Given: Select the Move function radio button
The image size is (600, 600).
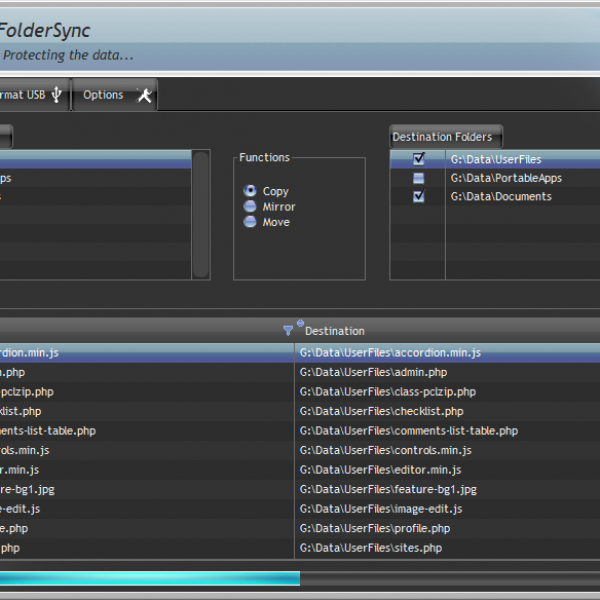Looking at the screenshot, I should point(250,222).
